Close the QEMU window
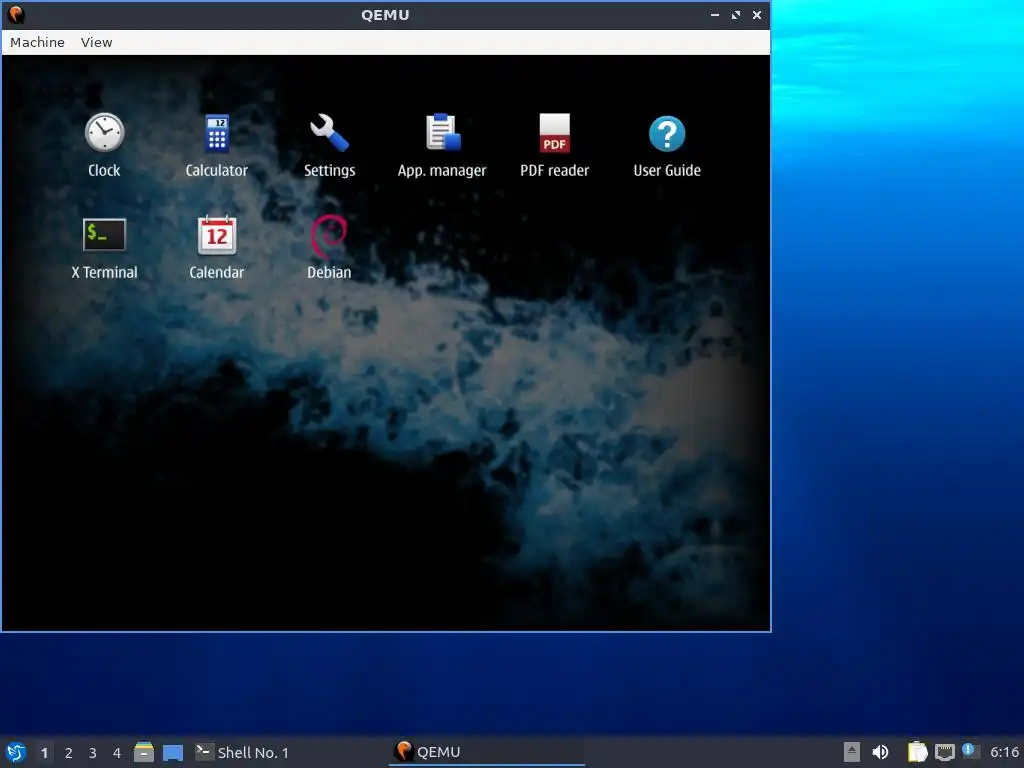This screenshot has height=768, width=1024. tap(757, 14)
